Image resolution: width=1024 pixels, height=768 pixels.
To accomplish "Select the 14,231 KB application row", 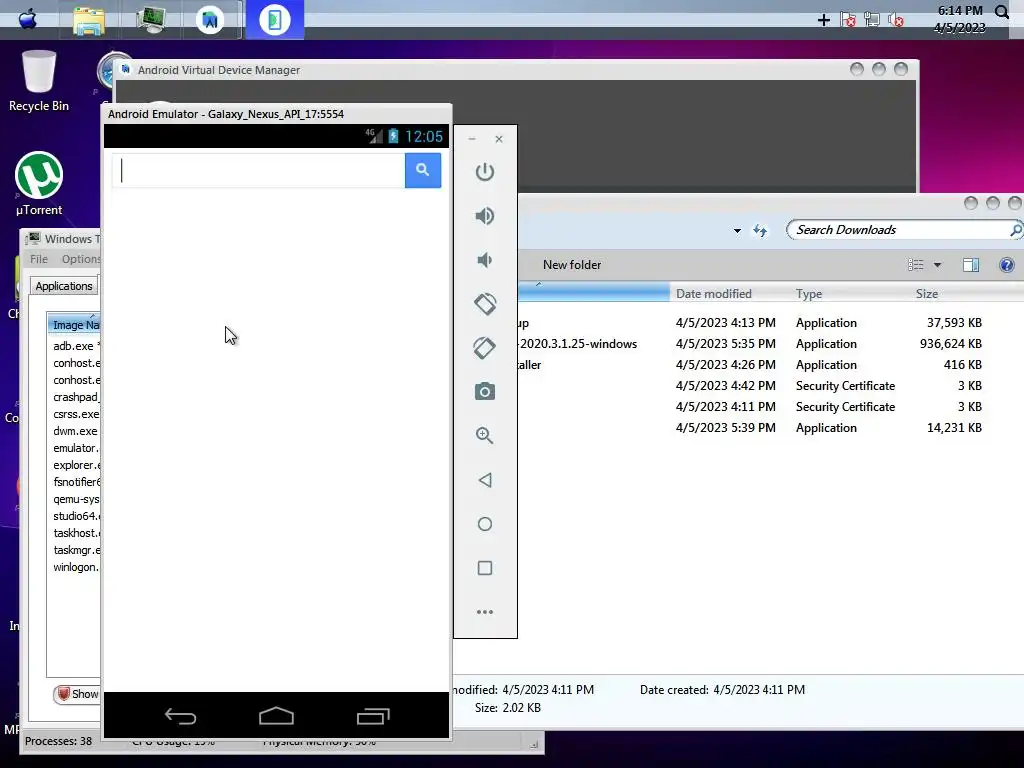I will click(751, 428).
